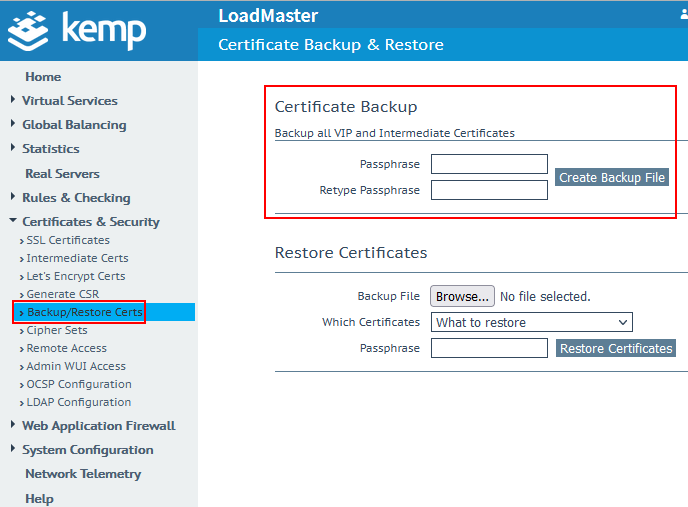Select Rules & Checking menu label

(76, 198)
